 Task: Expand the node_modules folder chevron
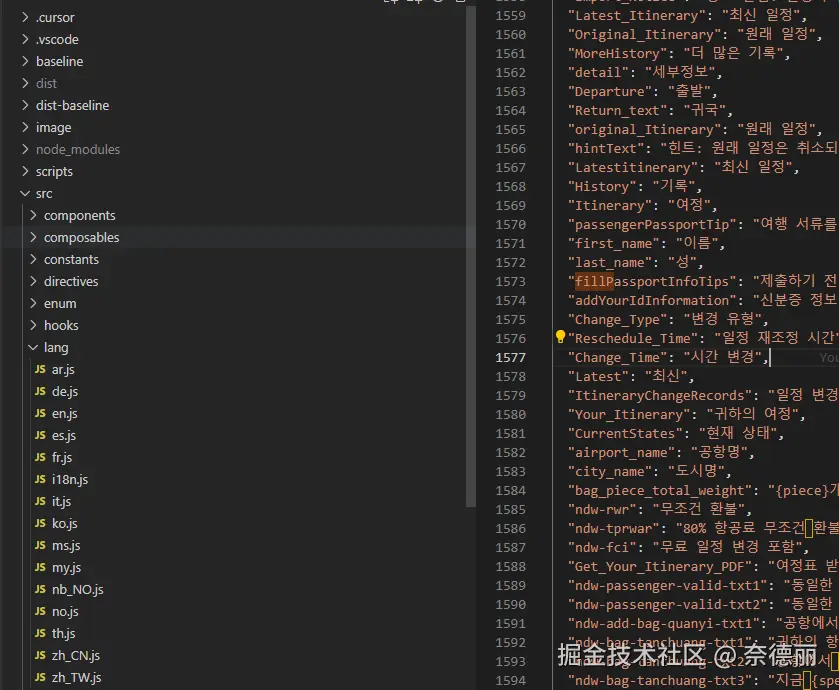[25, 149]
